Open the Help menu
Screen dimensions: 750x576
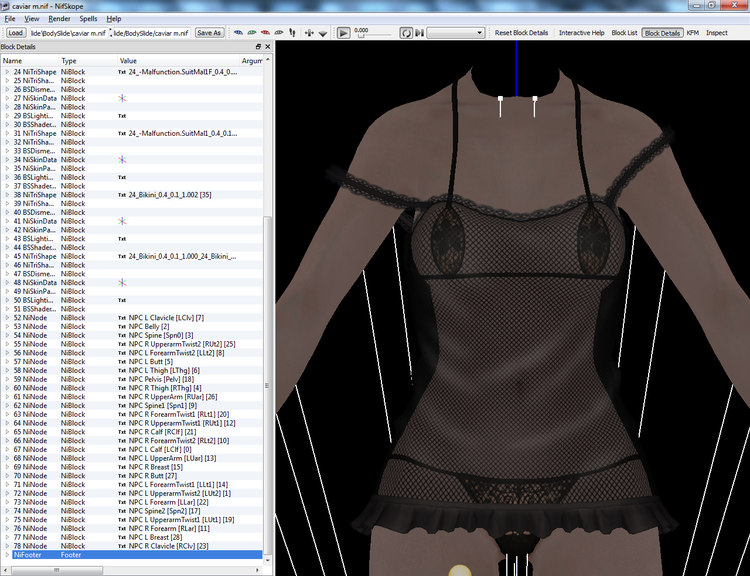pyautogui.click(x=113, y=19)
